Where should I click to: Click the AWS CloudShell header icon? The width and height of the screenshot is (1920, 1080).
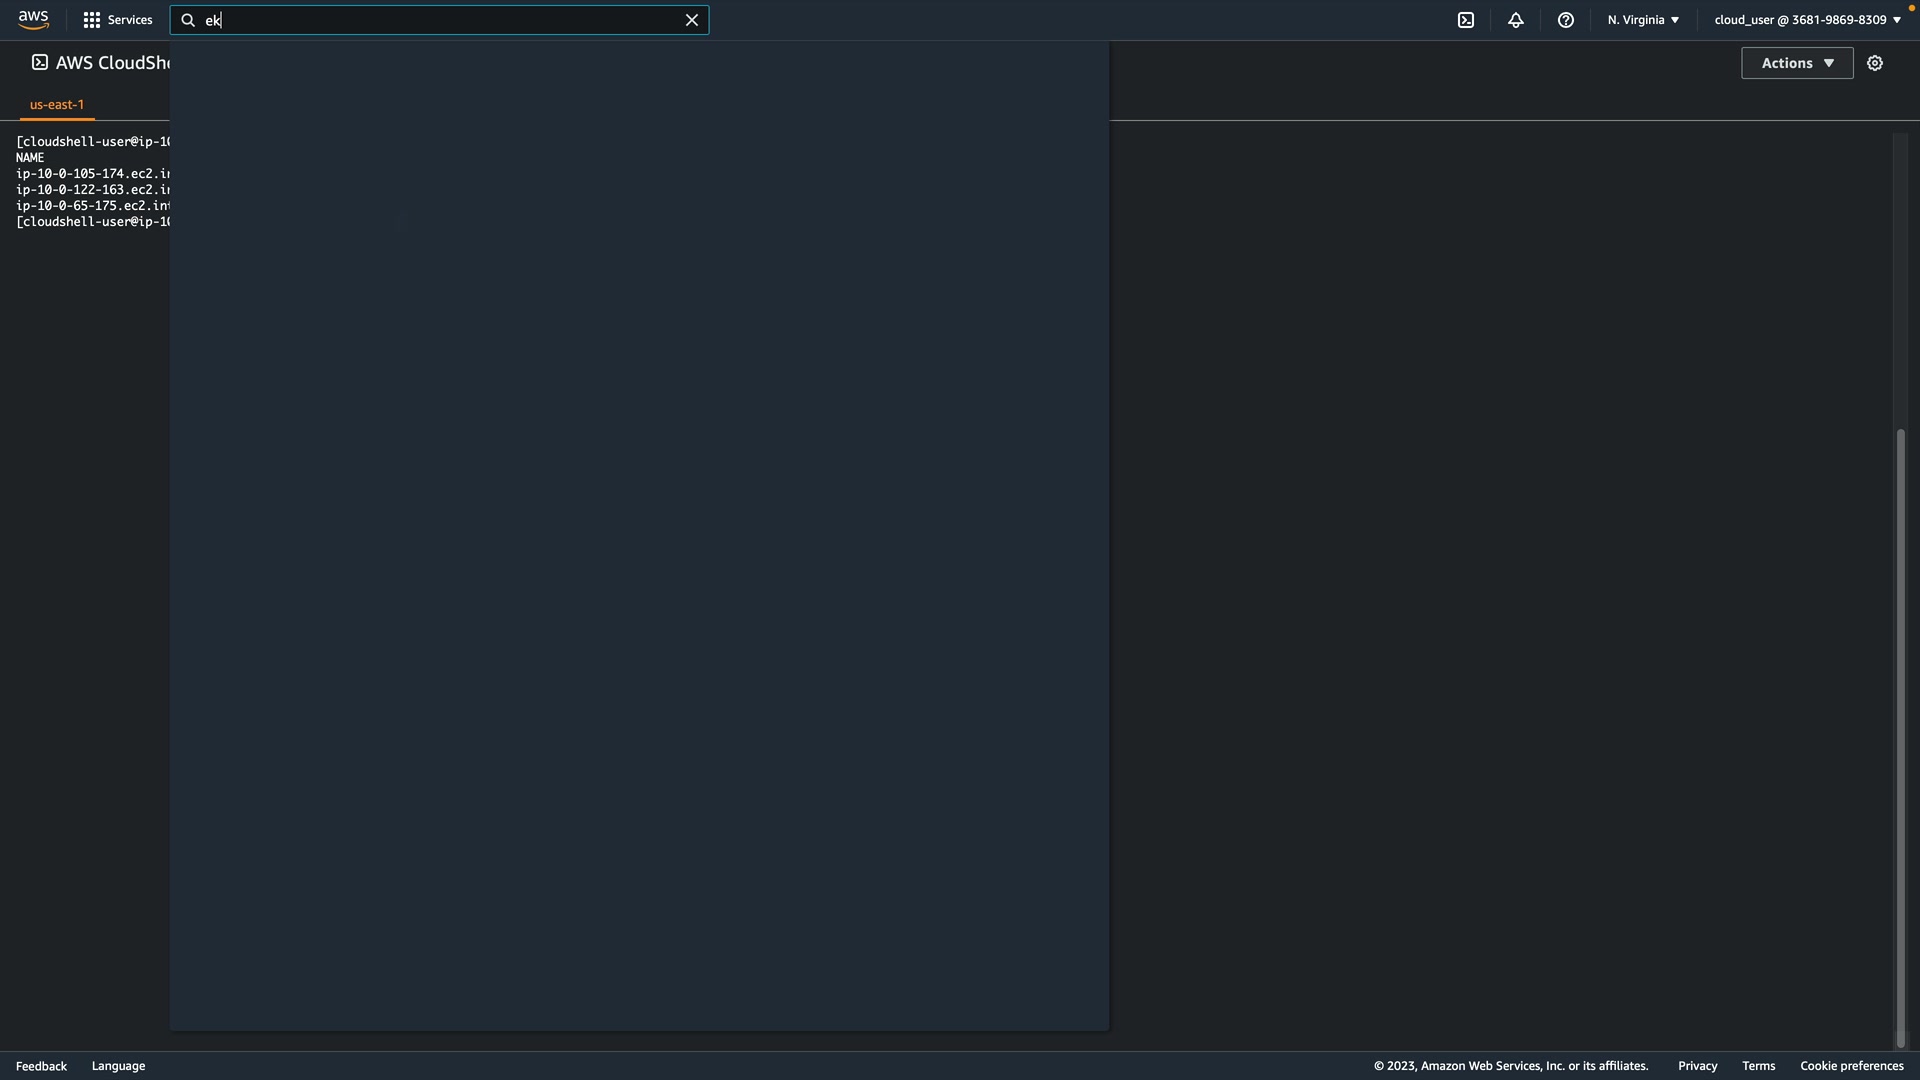pyautogui.click(x=40, y=62)
